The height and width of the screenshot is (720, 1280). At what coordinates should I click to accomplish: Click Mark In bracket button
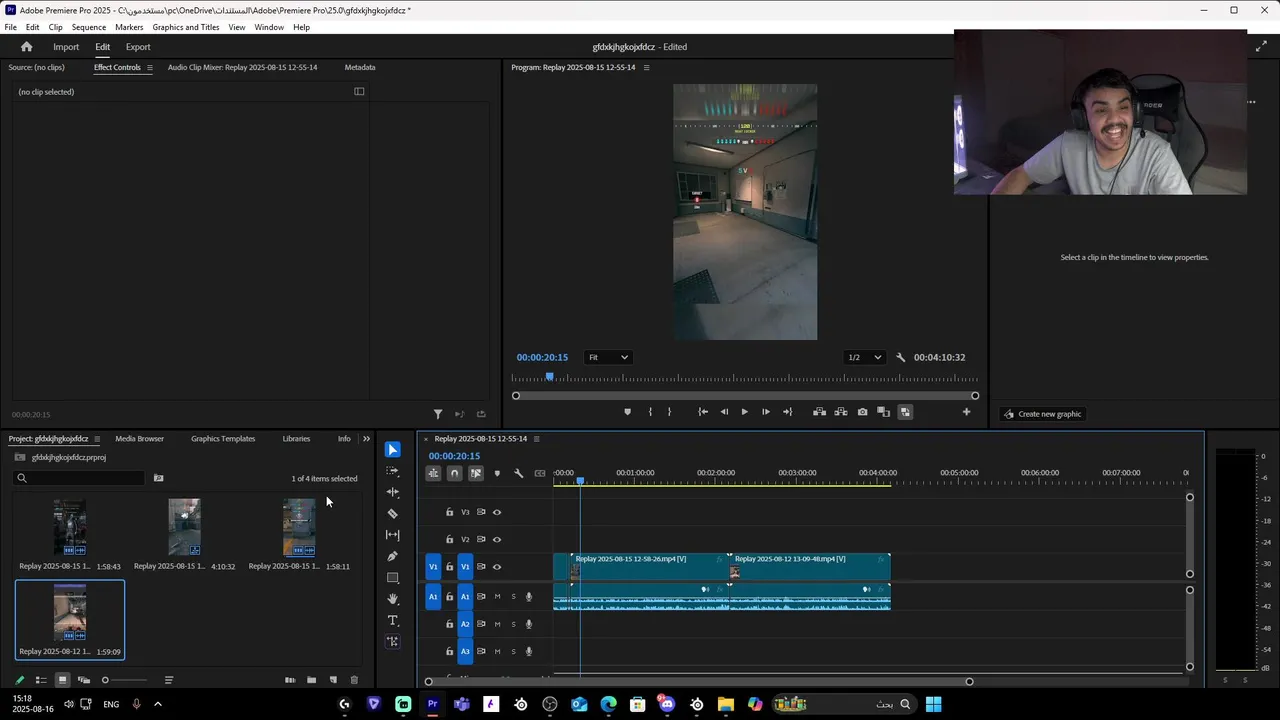pyautogui.click(x=650, y=412)
